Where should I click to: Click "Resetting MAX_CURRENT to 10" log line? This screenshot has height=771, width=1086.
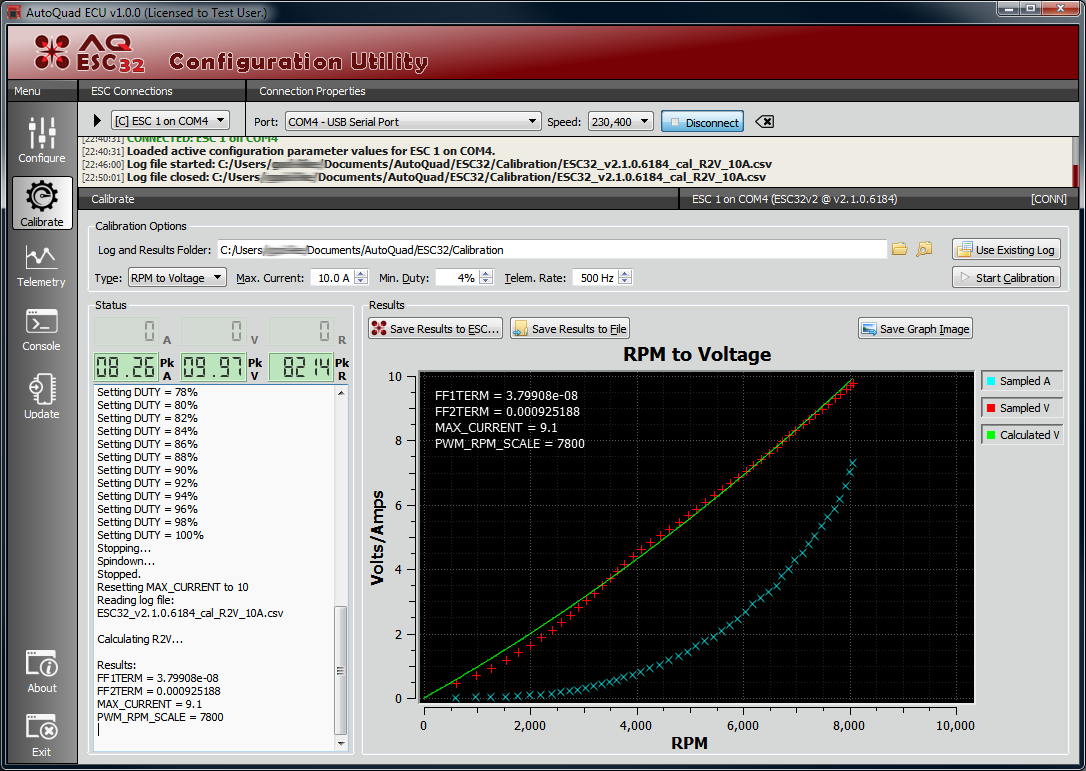[172, 587]
